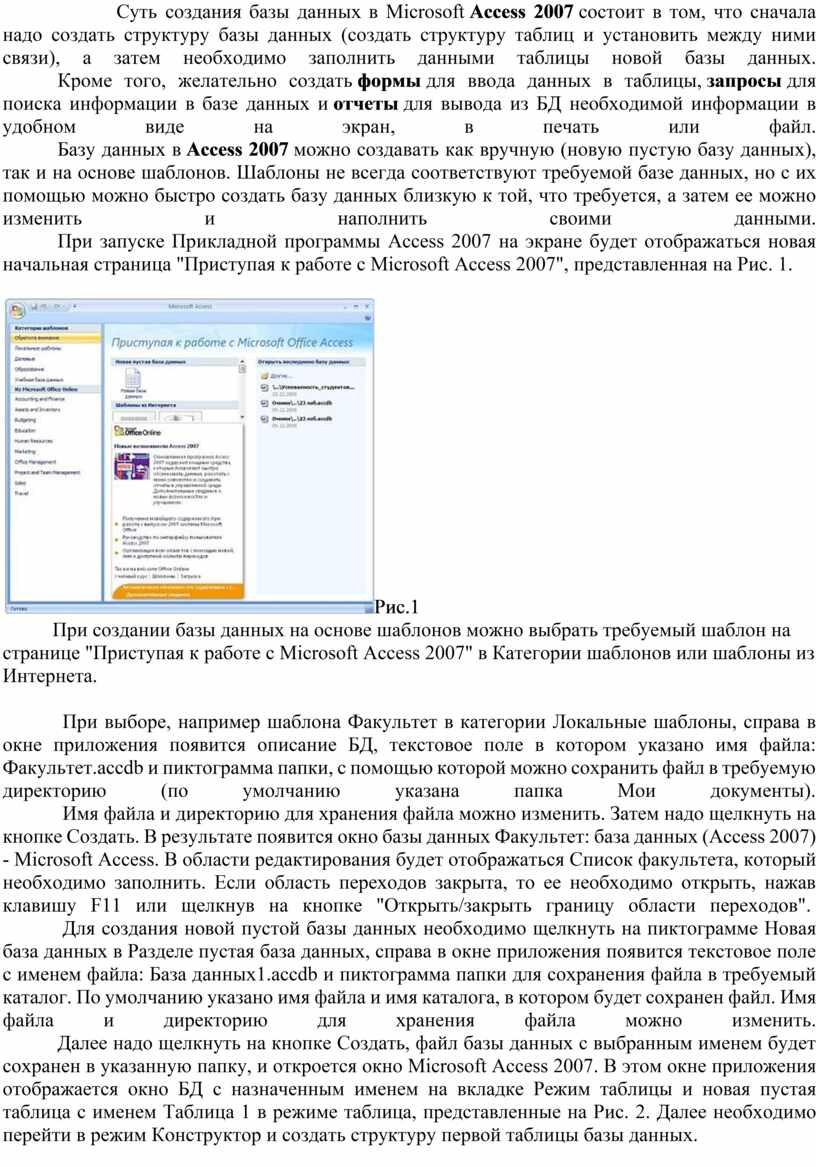The height and width of the screenshot is (1167, 816).
Task: Select Локальные шаблоны template category
Action: pos(38,348)
